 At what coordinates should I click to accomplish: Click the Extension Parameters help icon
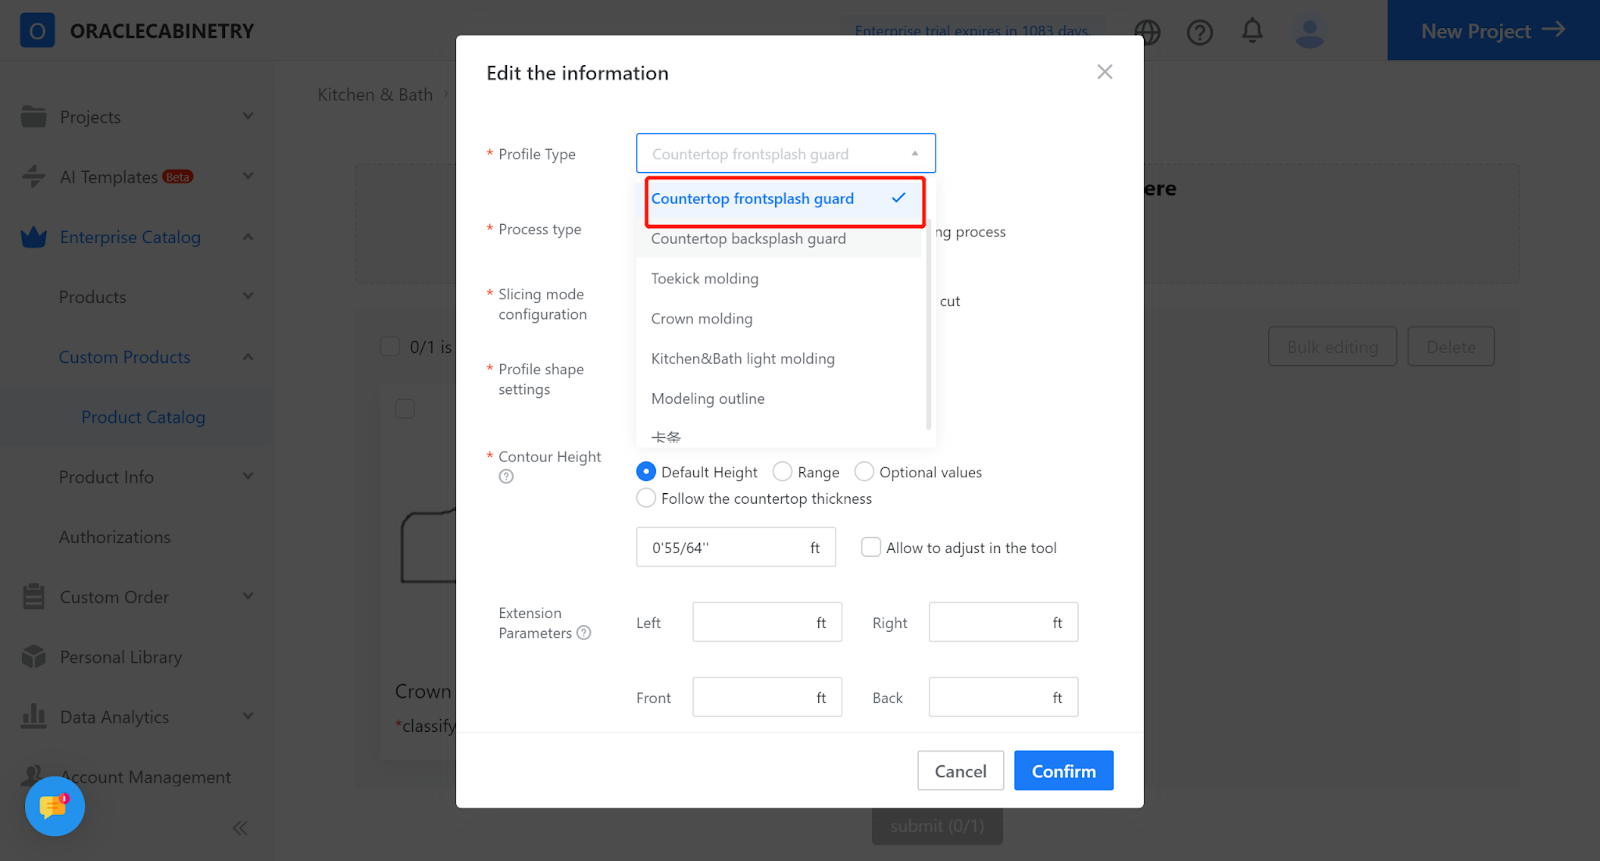pos(584,633)
